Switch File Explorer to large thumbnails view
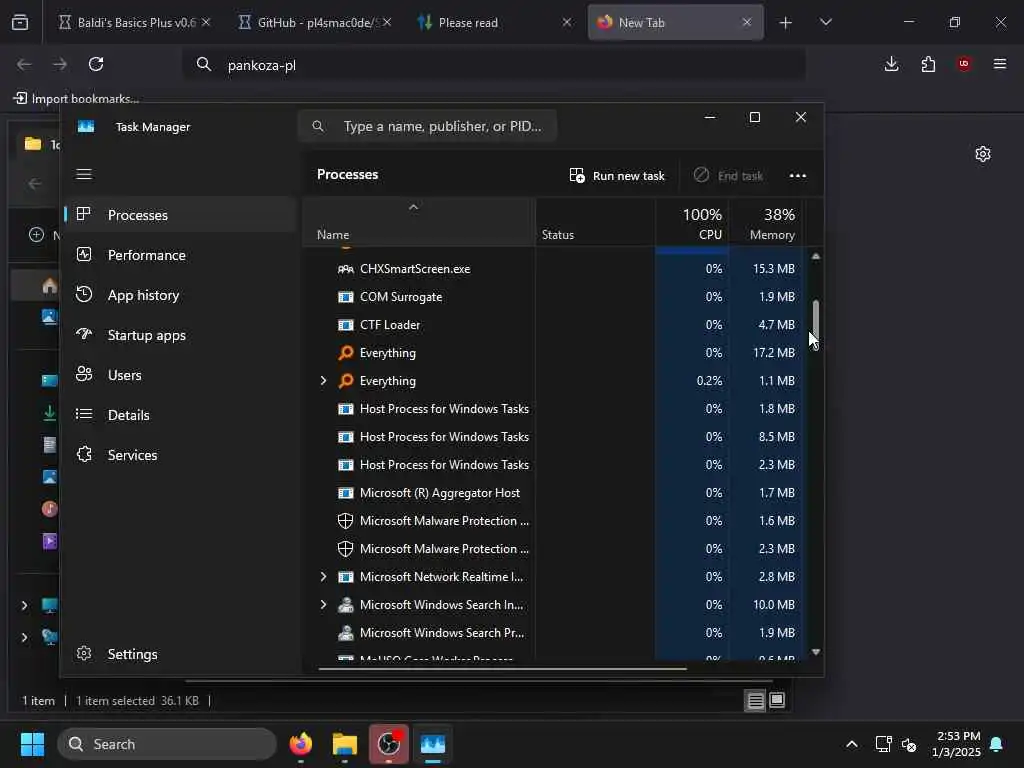The image size is (1024, 768). tap(776, 700)
